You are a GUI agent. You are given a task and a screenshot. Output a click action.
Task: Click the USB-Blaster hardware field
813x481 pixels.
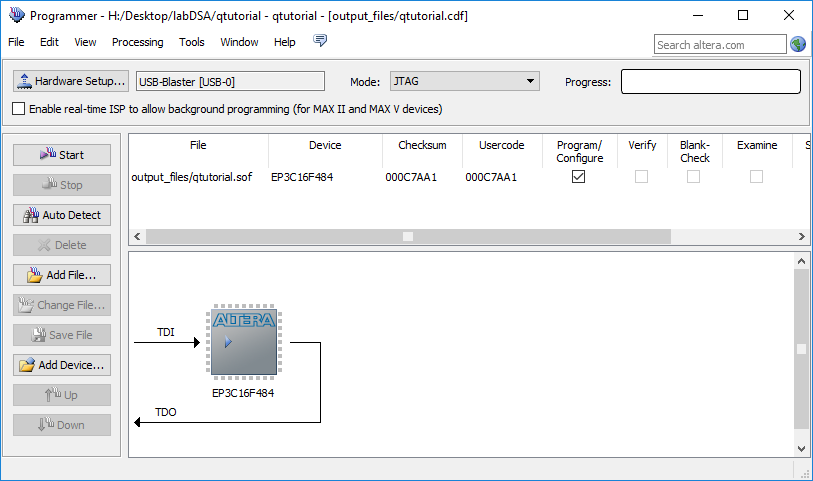[x=230, y=81]
